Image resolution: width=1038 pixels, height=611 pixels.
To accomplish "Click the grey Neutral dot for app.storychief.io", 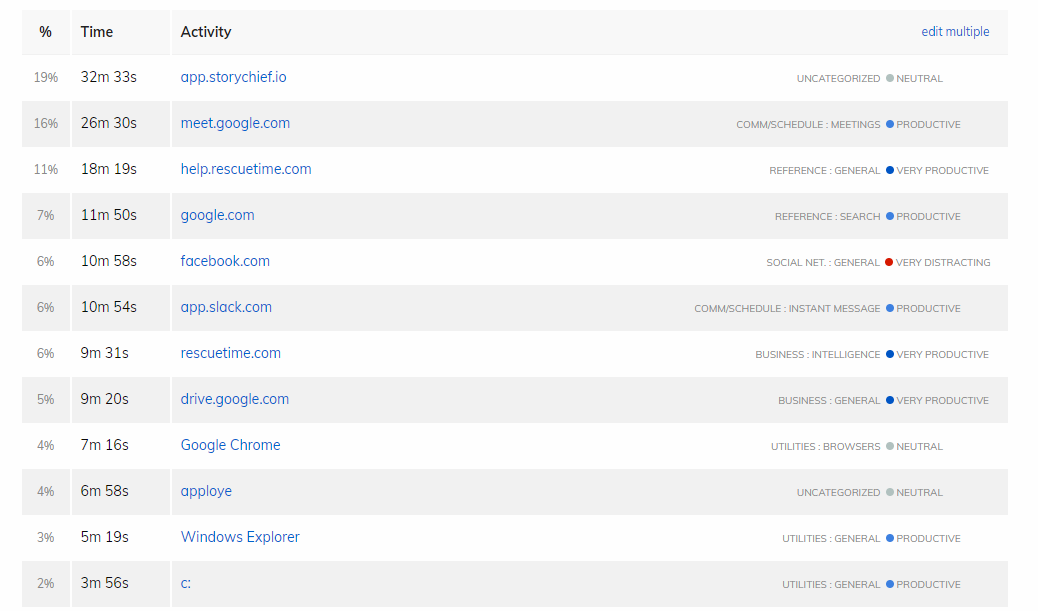I will [x=889, y=79].
